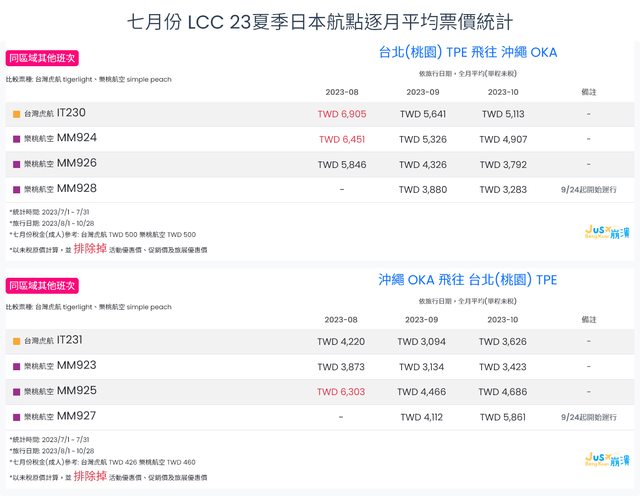This screenshot has width=640, height=496.
Task: Click the JUSX logo in the TPE→OKA section
Action: (x=607, y=232)
